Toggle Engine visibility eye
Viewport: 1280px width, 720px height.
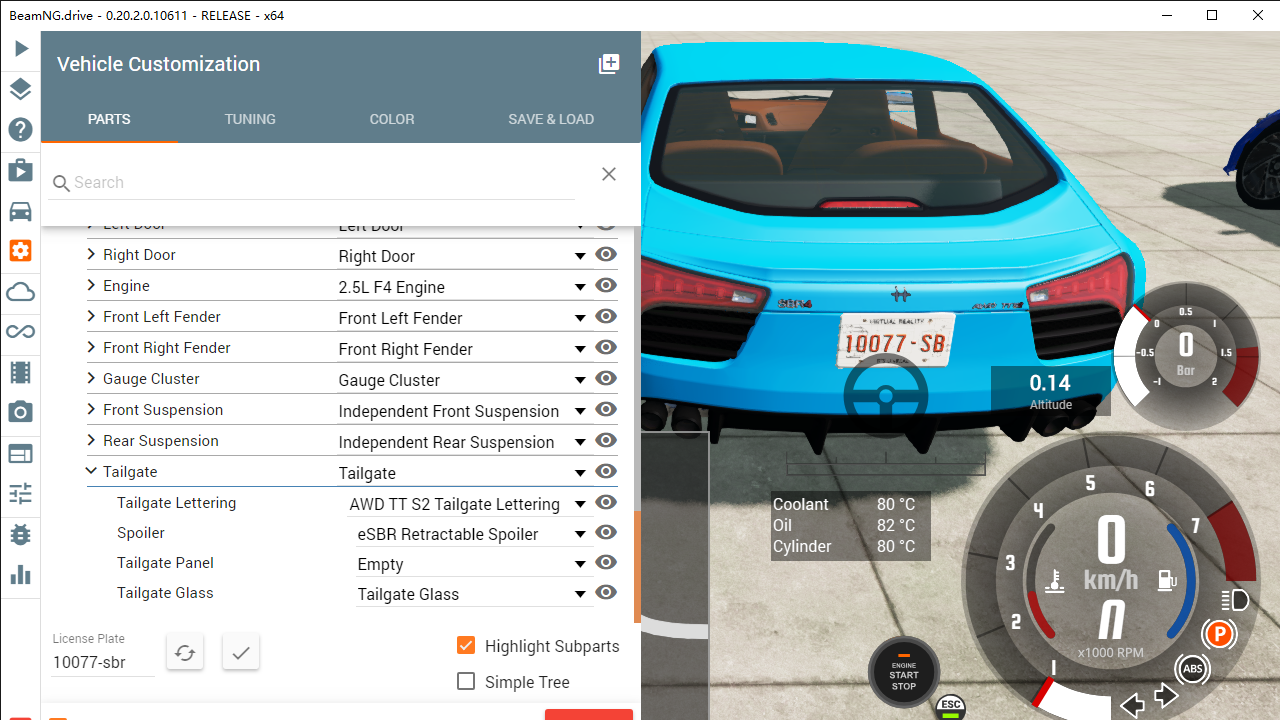[x=605, y=286]
